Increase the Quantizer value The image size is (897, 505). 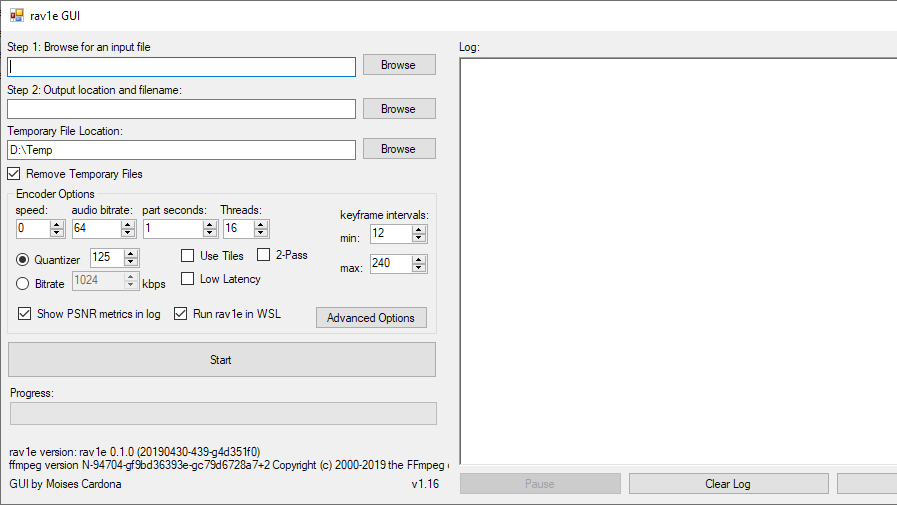131,253
